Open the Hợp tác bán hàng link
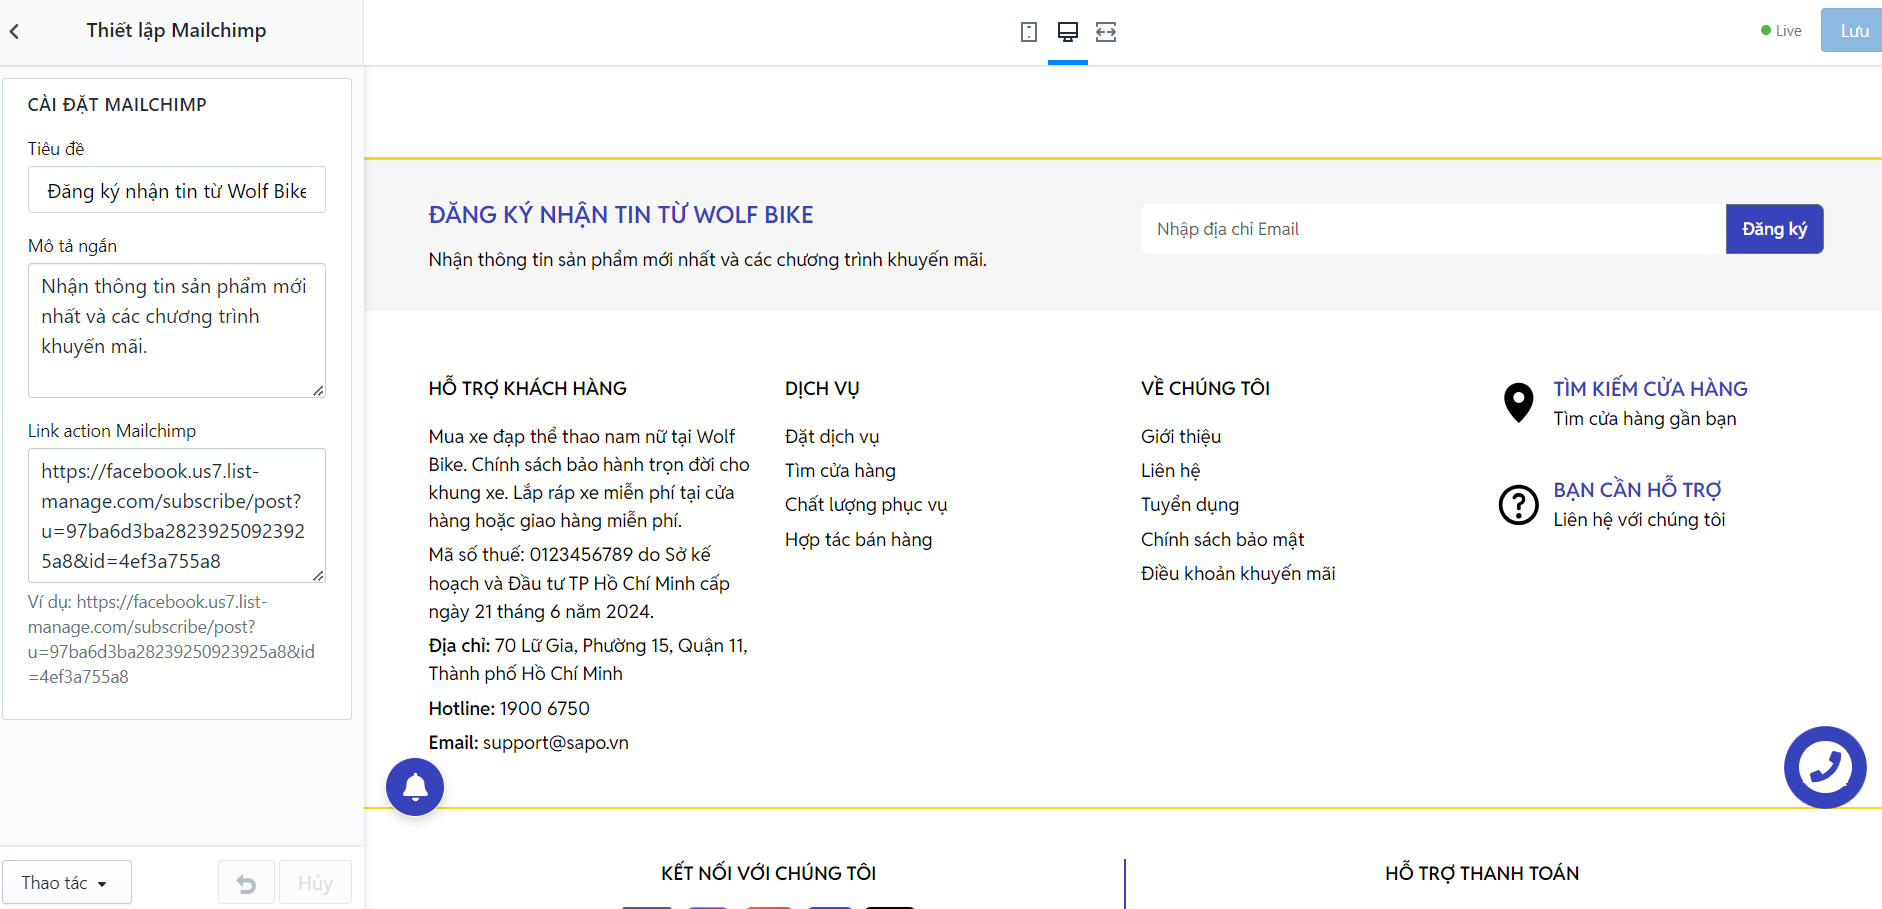The width and height of the screenshot is (1882, 909). tap(858, 540)
